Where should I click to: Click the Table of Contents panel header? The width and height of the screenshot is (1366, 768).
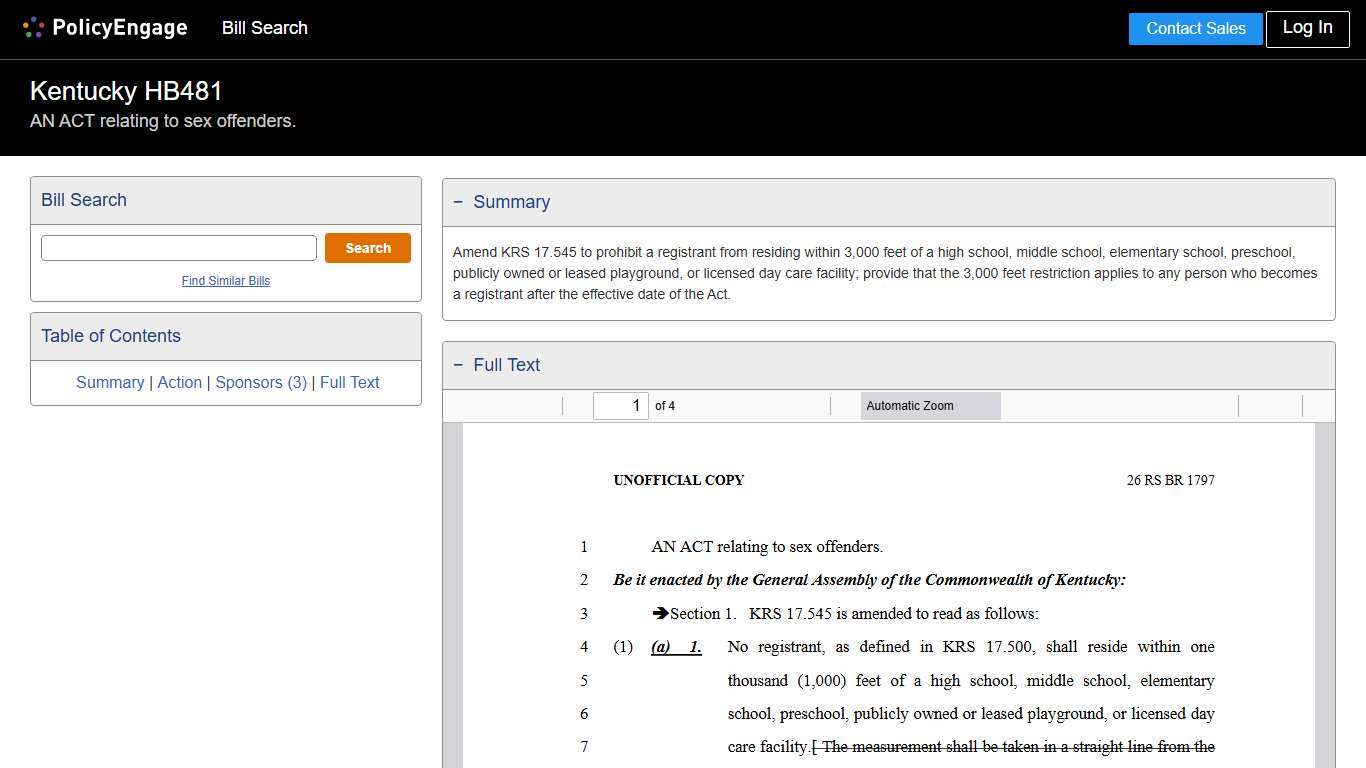pyautogui.click(x=111, y=336)
